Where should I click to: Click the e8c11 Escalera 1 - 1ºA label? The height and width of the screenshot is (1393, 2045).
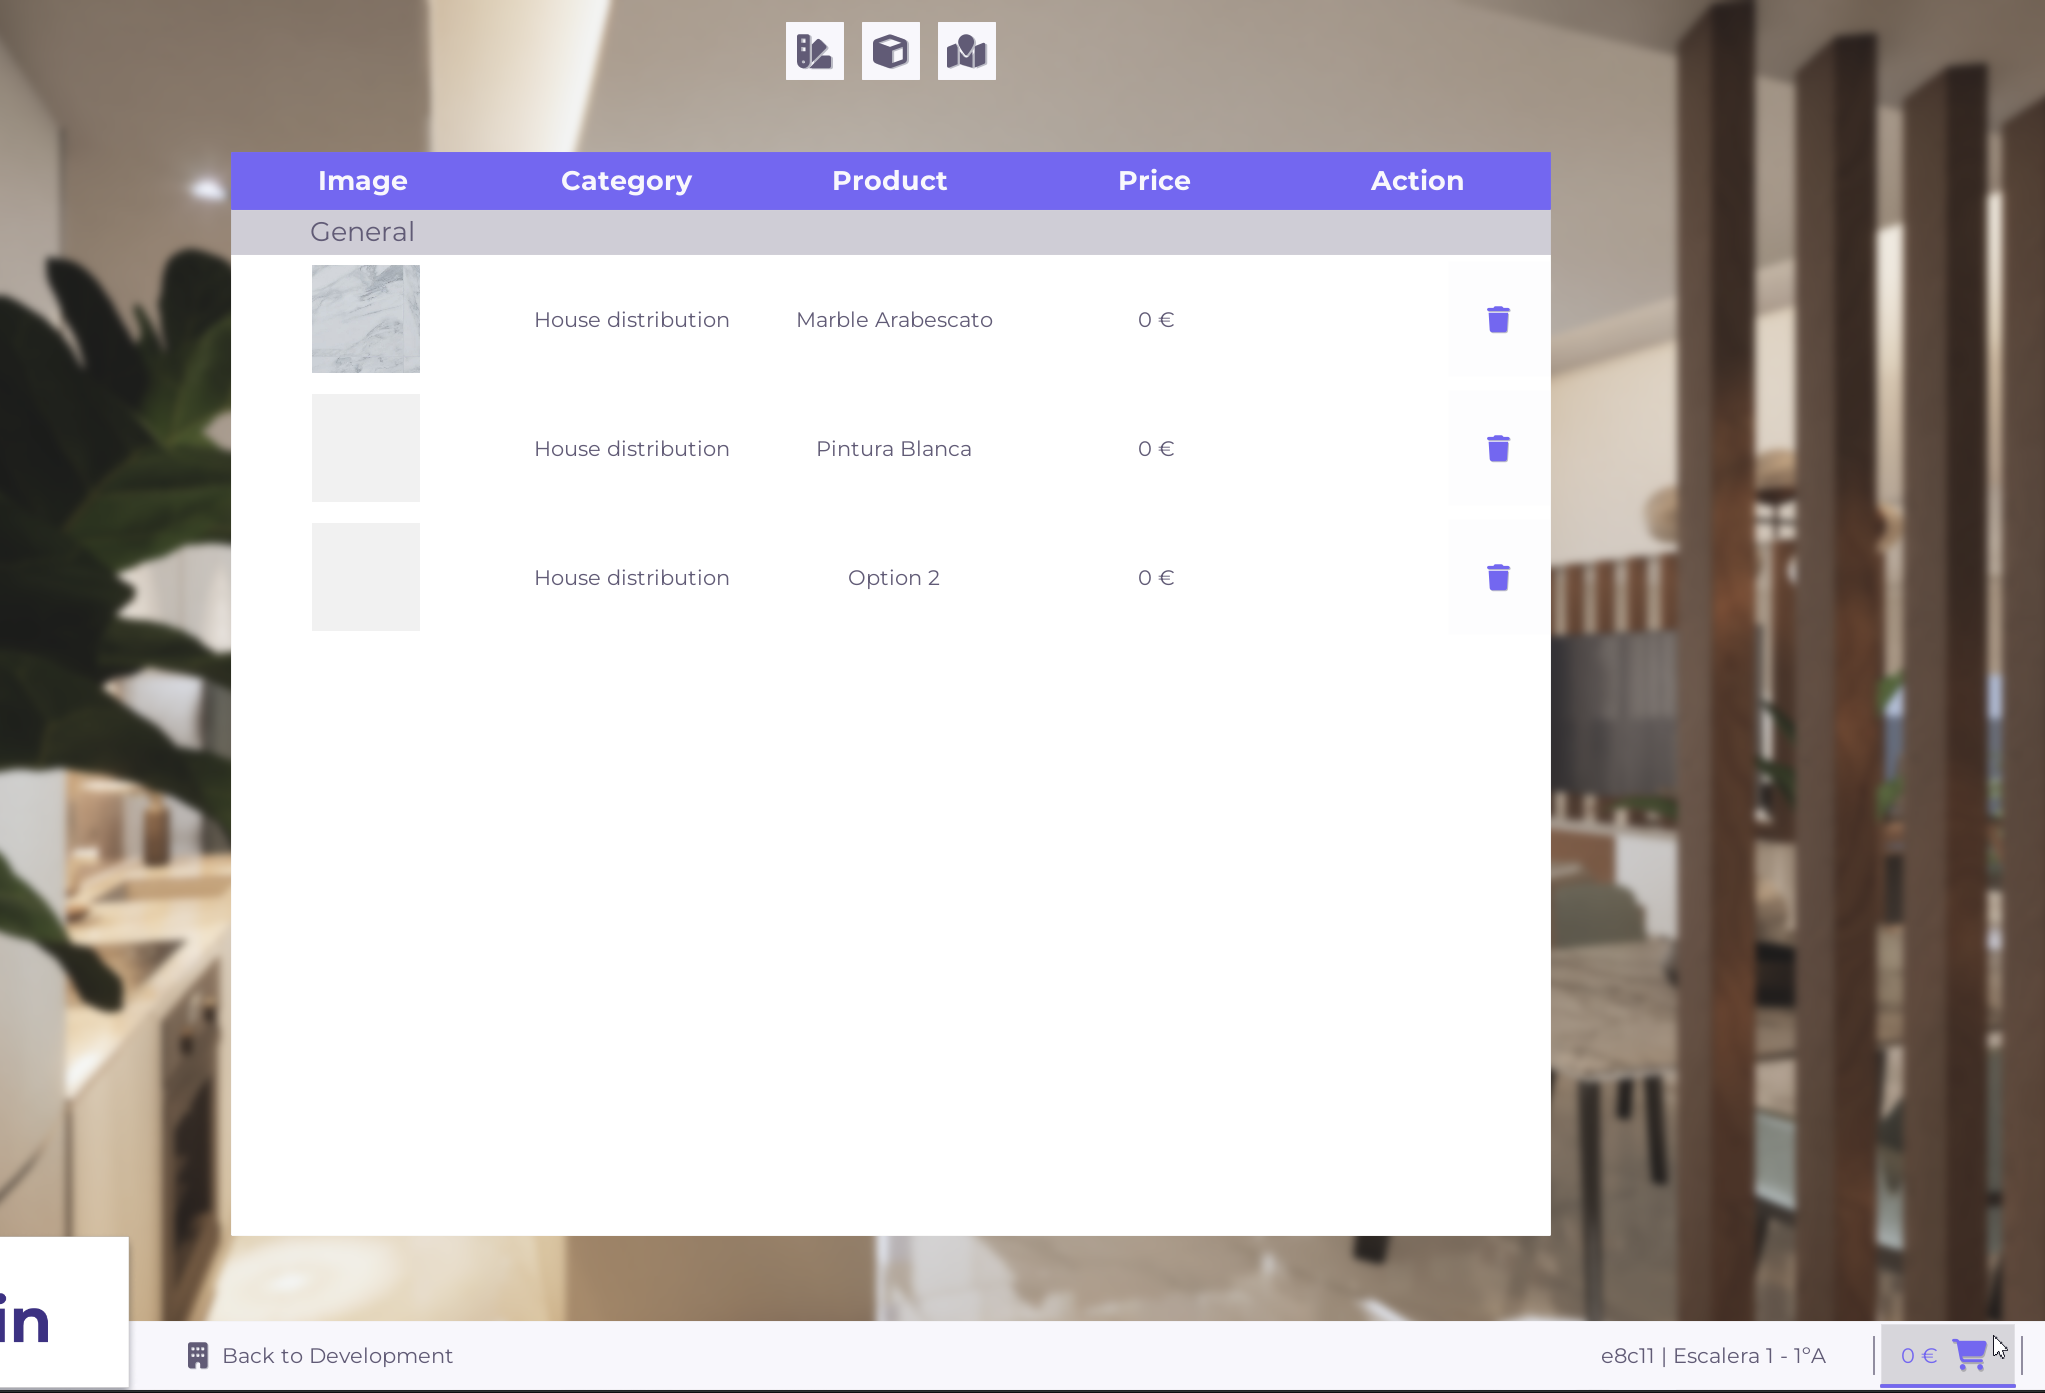[x=1713, y=1356]
